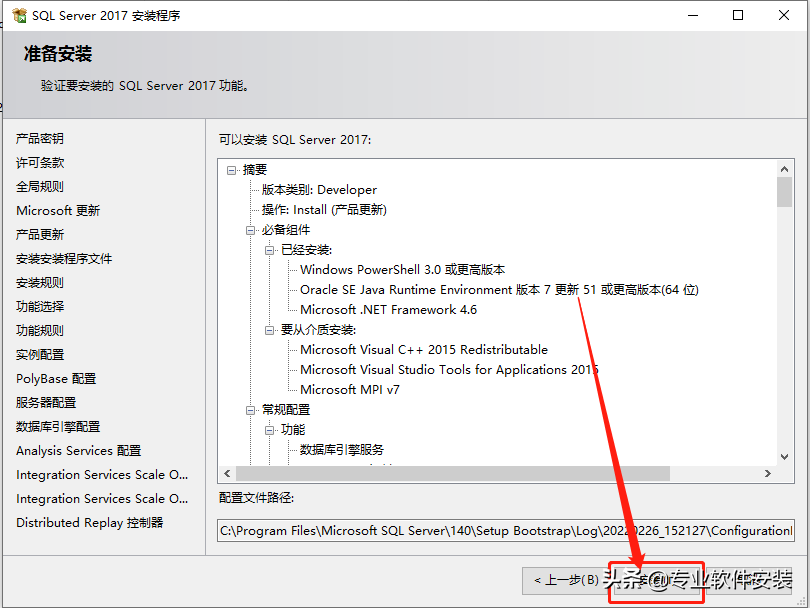This screenshot has width=810, height=608.
Task: Select 数据库引擎服务 in the tree
Action: tap(342, 449)
